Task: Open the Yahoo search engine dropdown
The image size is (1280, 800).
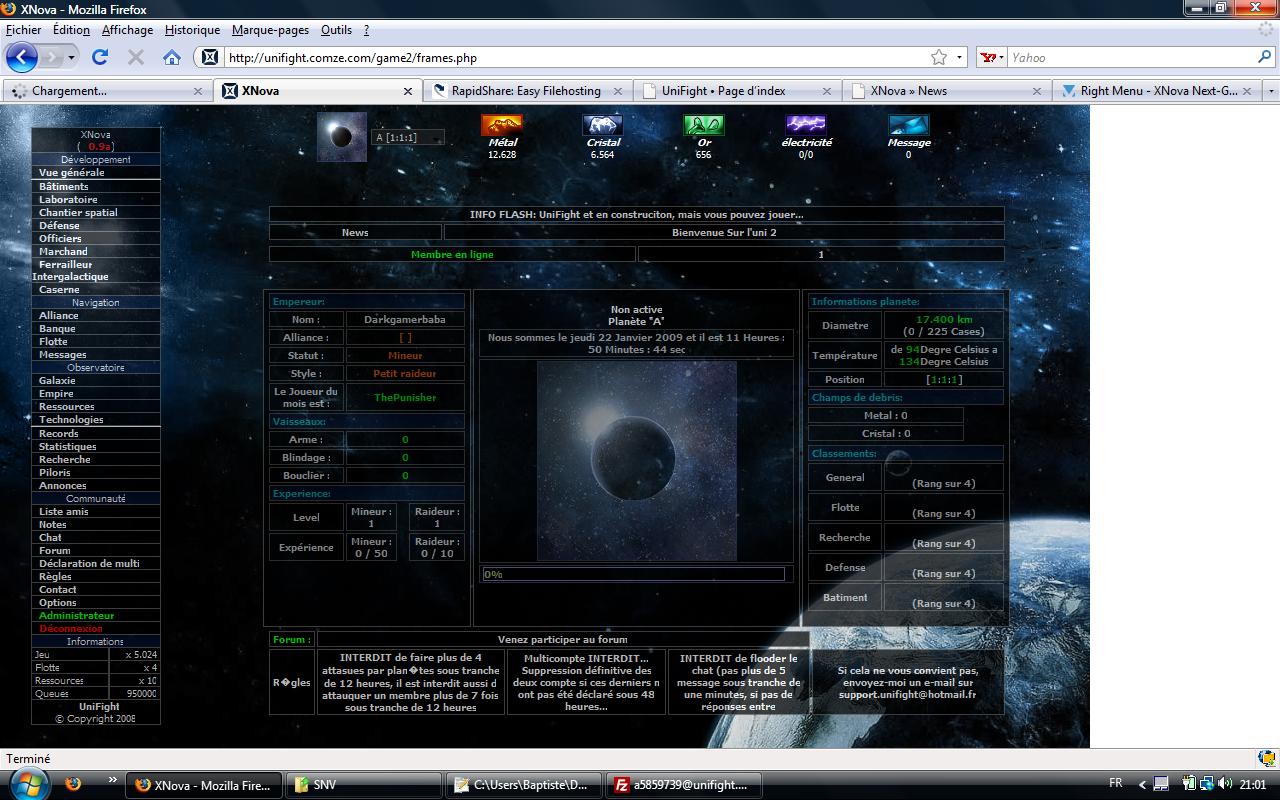Action: point(992,57)
